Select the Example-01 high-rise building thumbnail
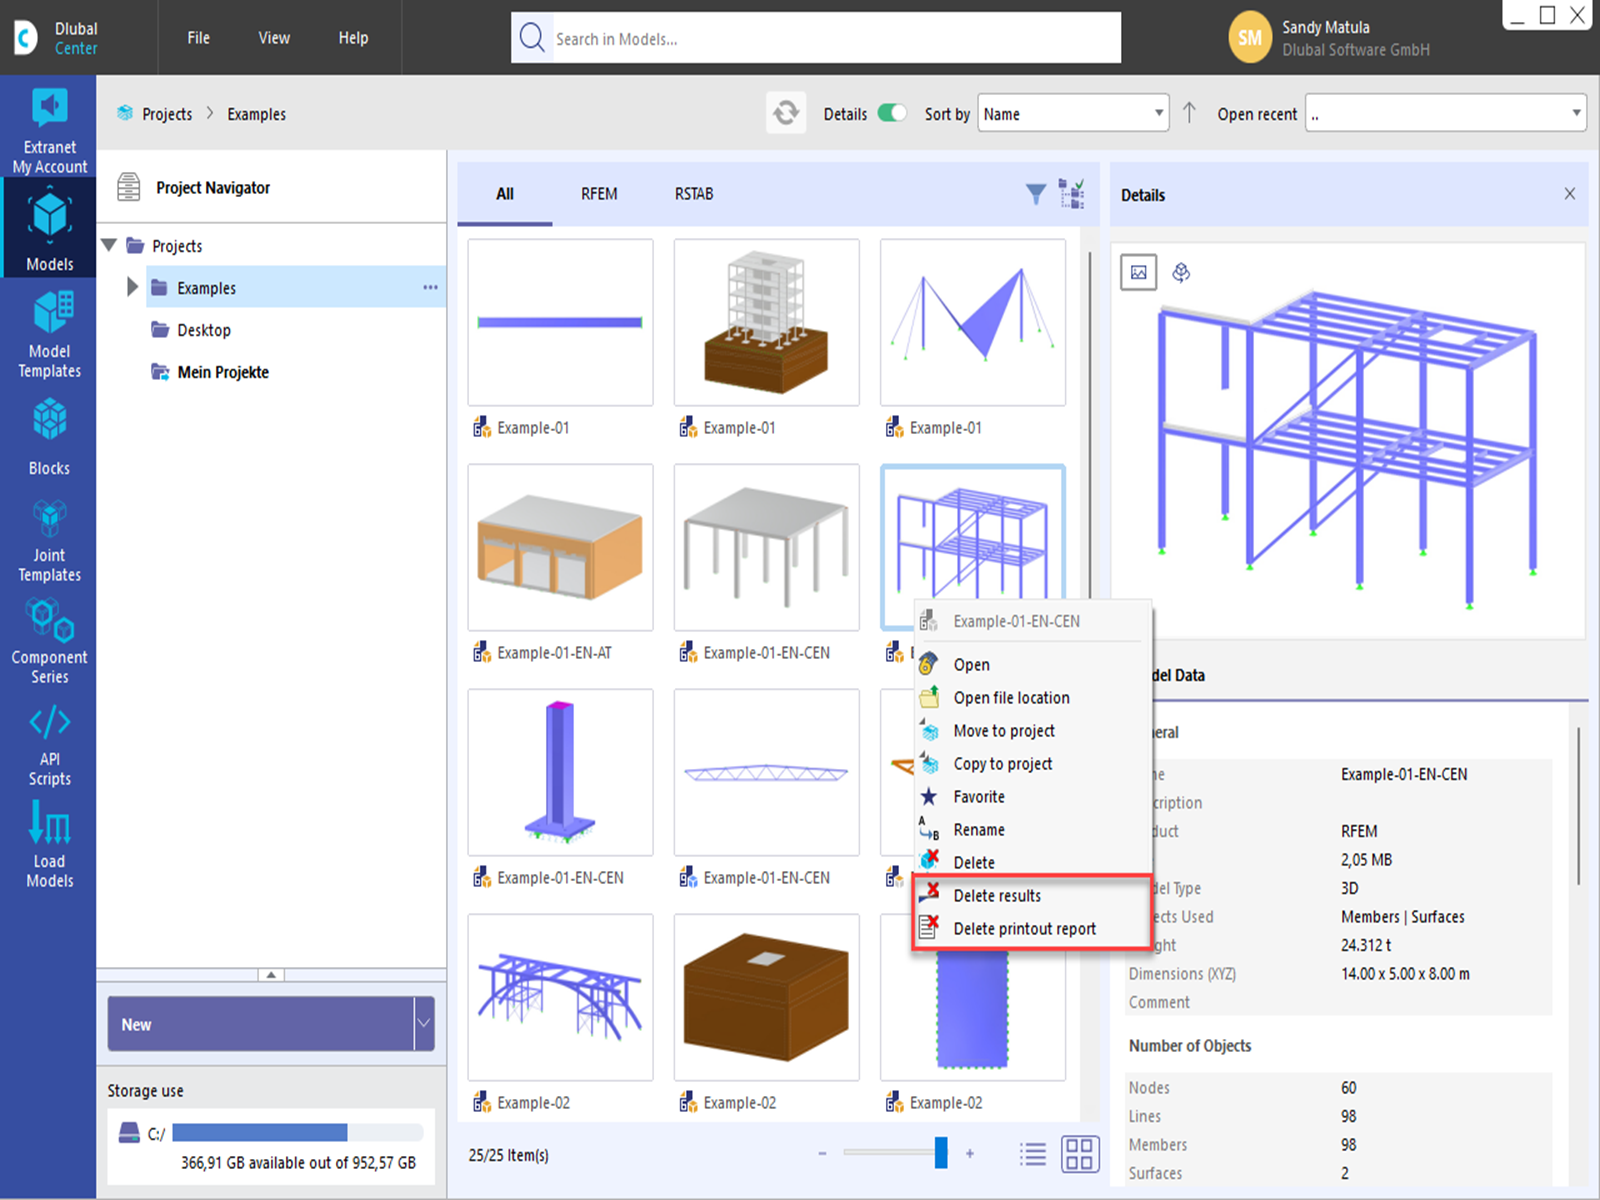Image resolution: width=1600 pixels, height=1200 pixels. (766, 322)
